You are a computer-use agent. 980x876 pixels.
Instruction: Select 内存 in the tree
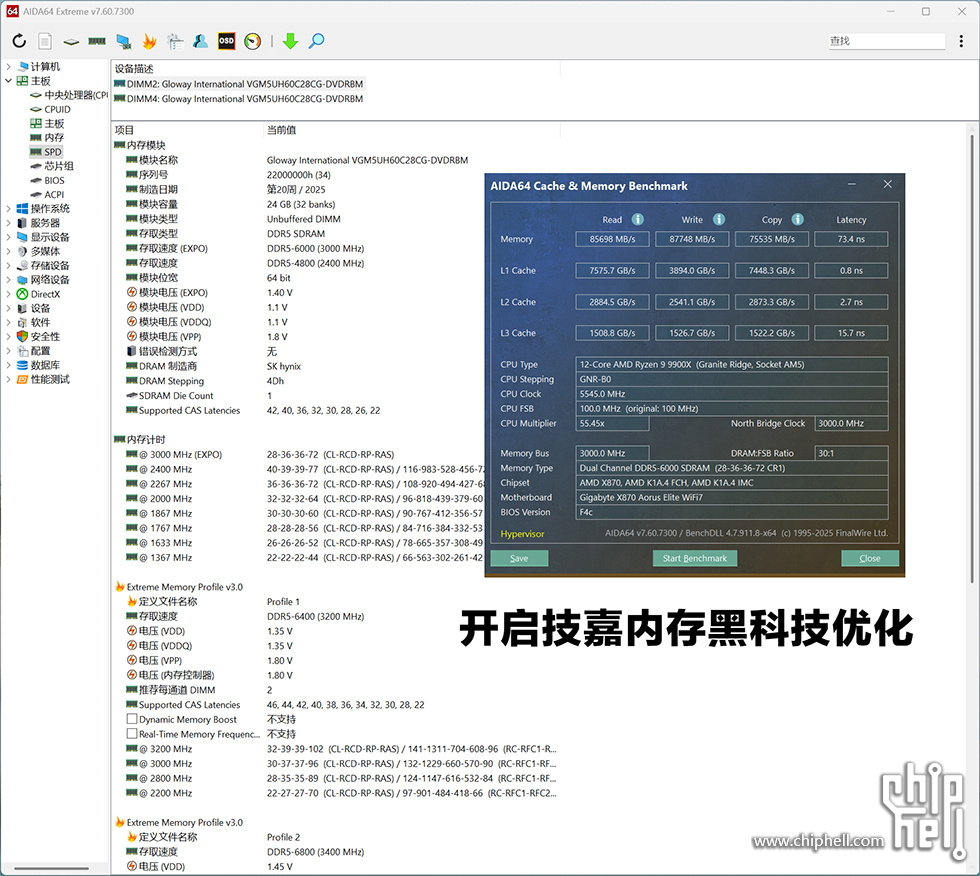[47, 137]
